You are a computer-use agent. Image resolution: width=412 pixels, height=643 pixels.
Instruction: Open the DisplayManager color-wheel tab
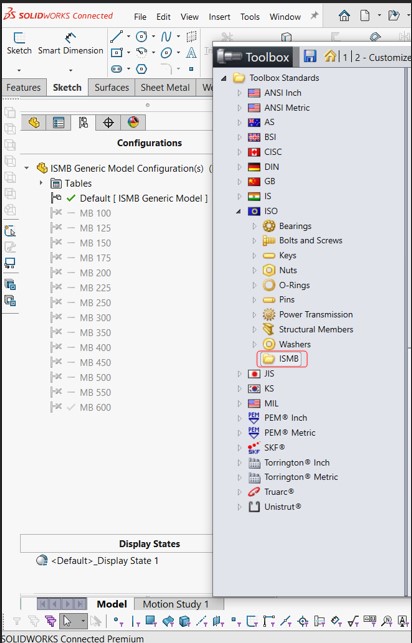pos(133,122)
